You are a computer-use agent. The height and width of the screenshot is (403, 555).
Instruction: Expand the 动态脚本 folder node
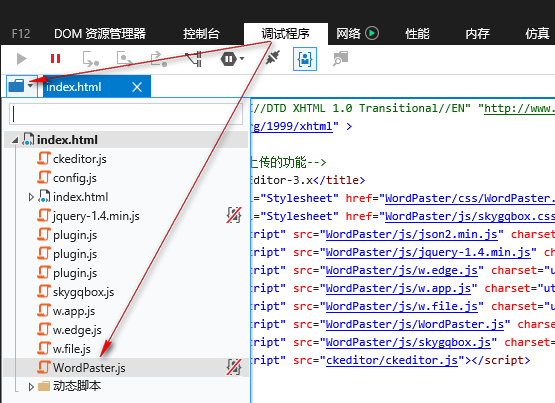coord(31,387)
